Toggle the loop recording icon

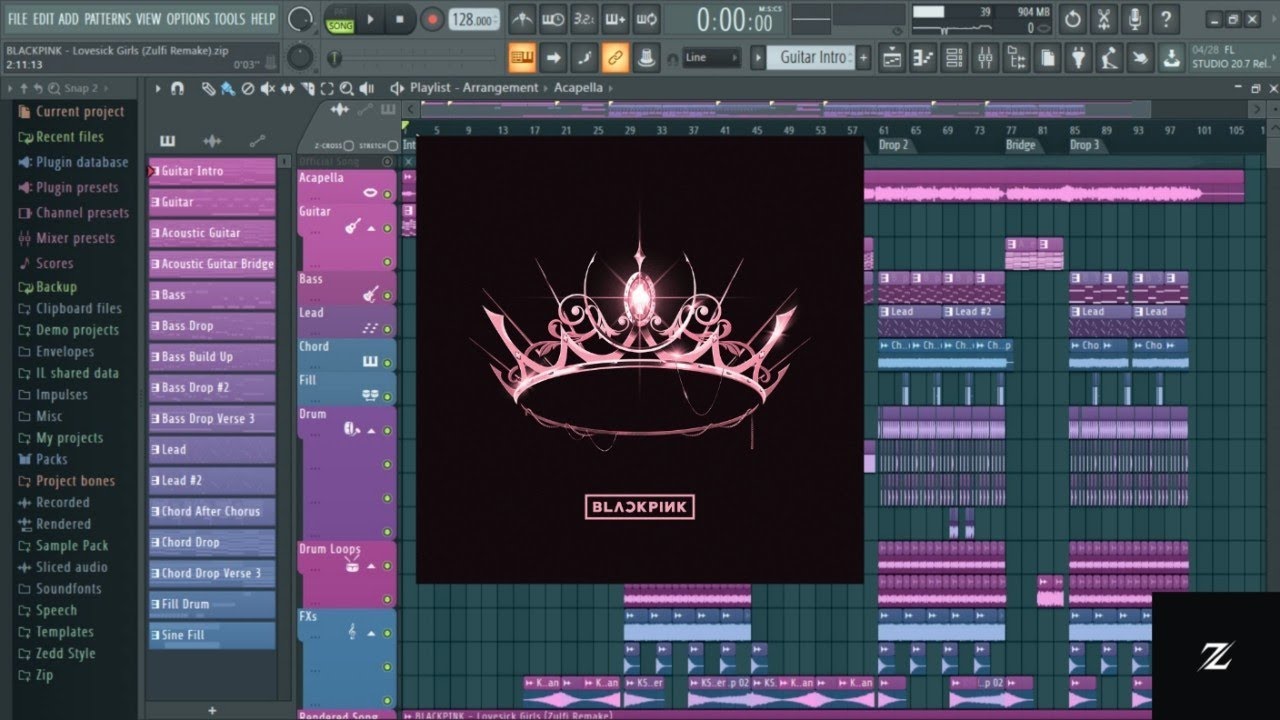coord(647,19)
